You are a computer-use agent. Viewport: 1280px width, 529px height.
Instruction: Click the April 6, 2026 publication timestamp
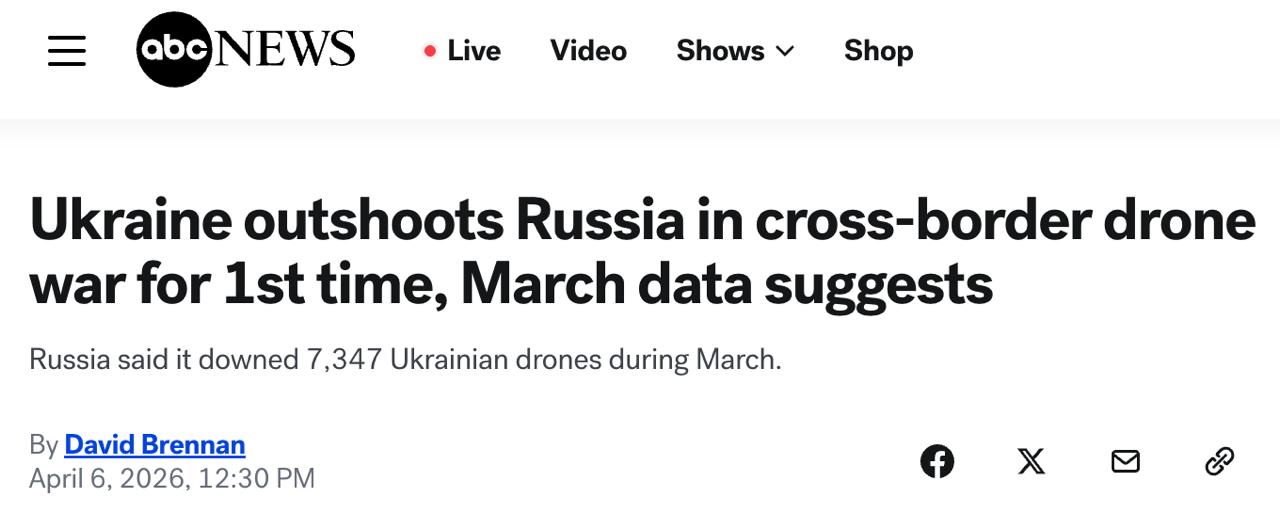[172, 479]
